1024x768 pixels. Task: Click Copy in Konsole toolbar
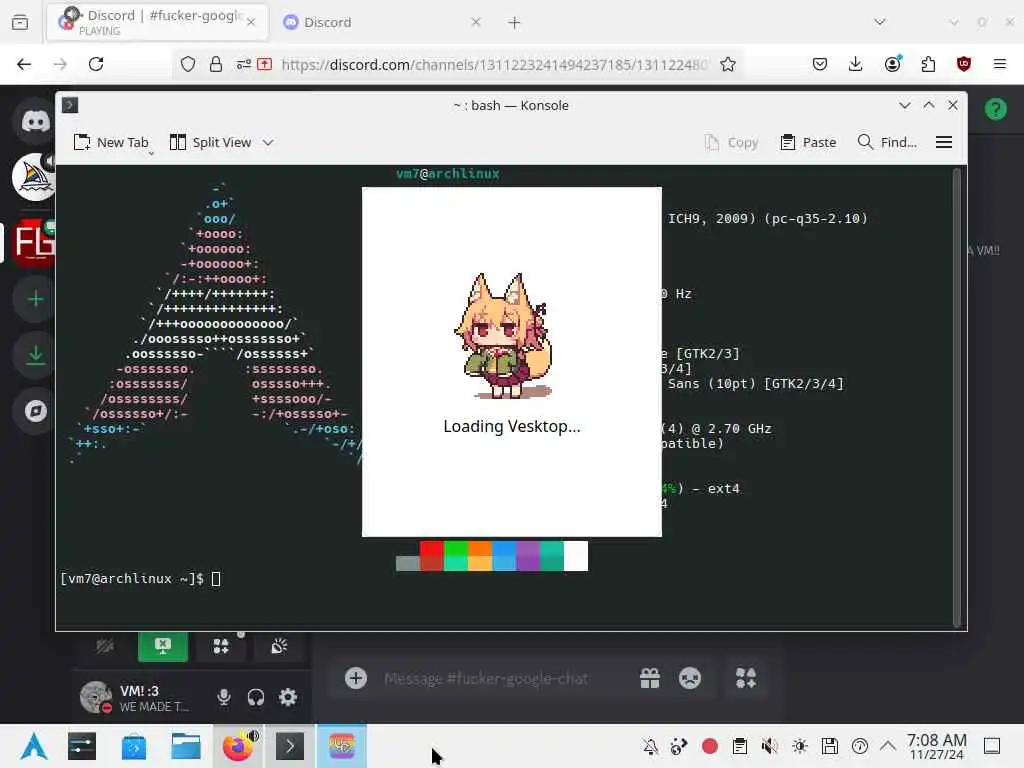[x=731, y=142]
